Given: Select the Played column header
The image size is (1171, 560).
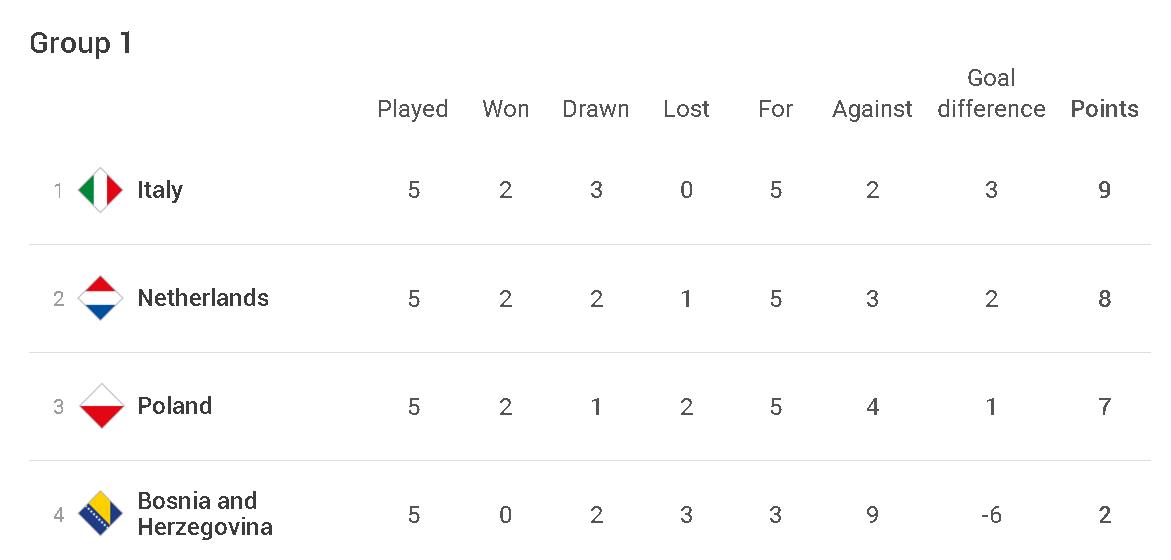Looking at the screenshot, I should coord(412,109).
